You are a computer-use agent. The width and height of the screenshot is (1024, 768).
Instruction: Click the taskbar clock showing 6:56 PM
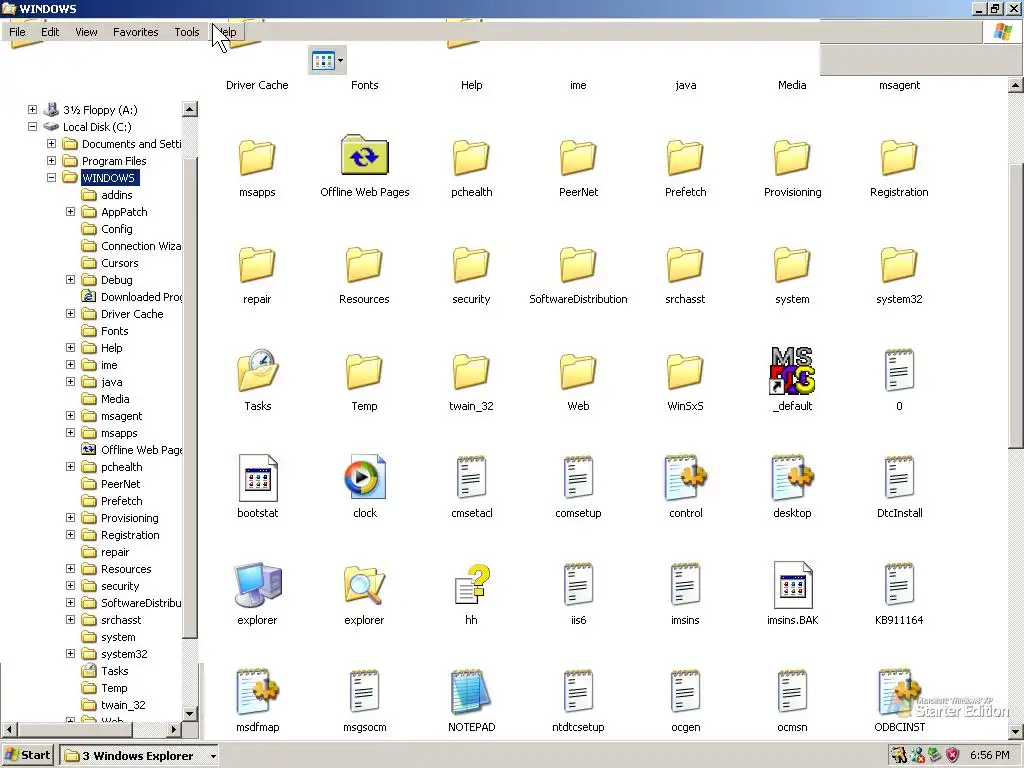[x=989, y=755]
